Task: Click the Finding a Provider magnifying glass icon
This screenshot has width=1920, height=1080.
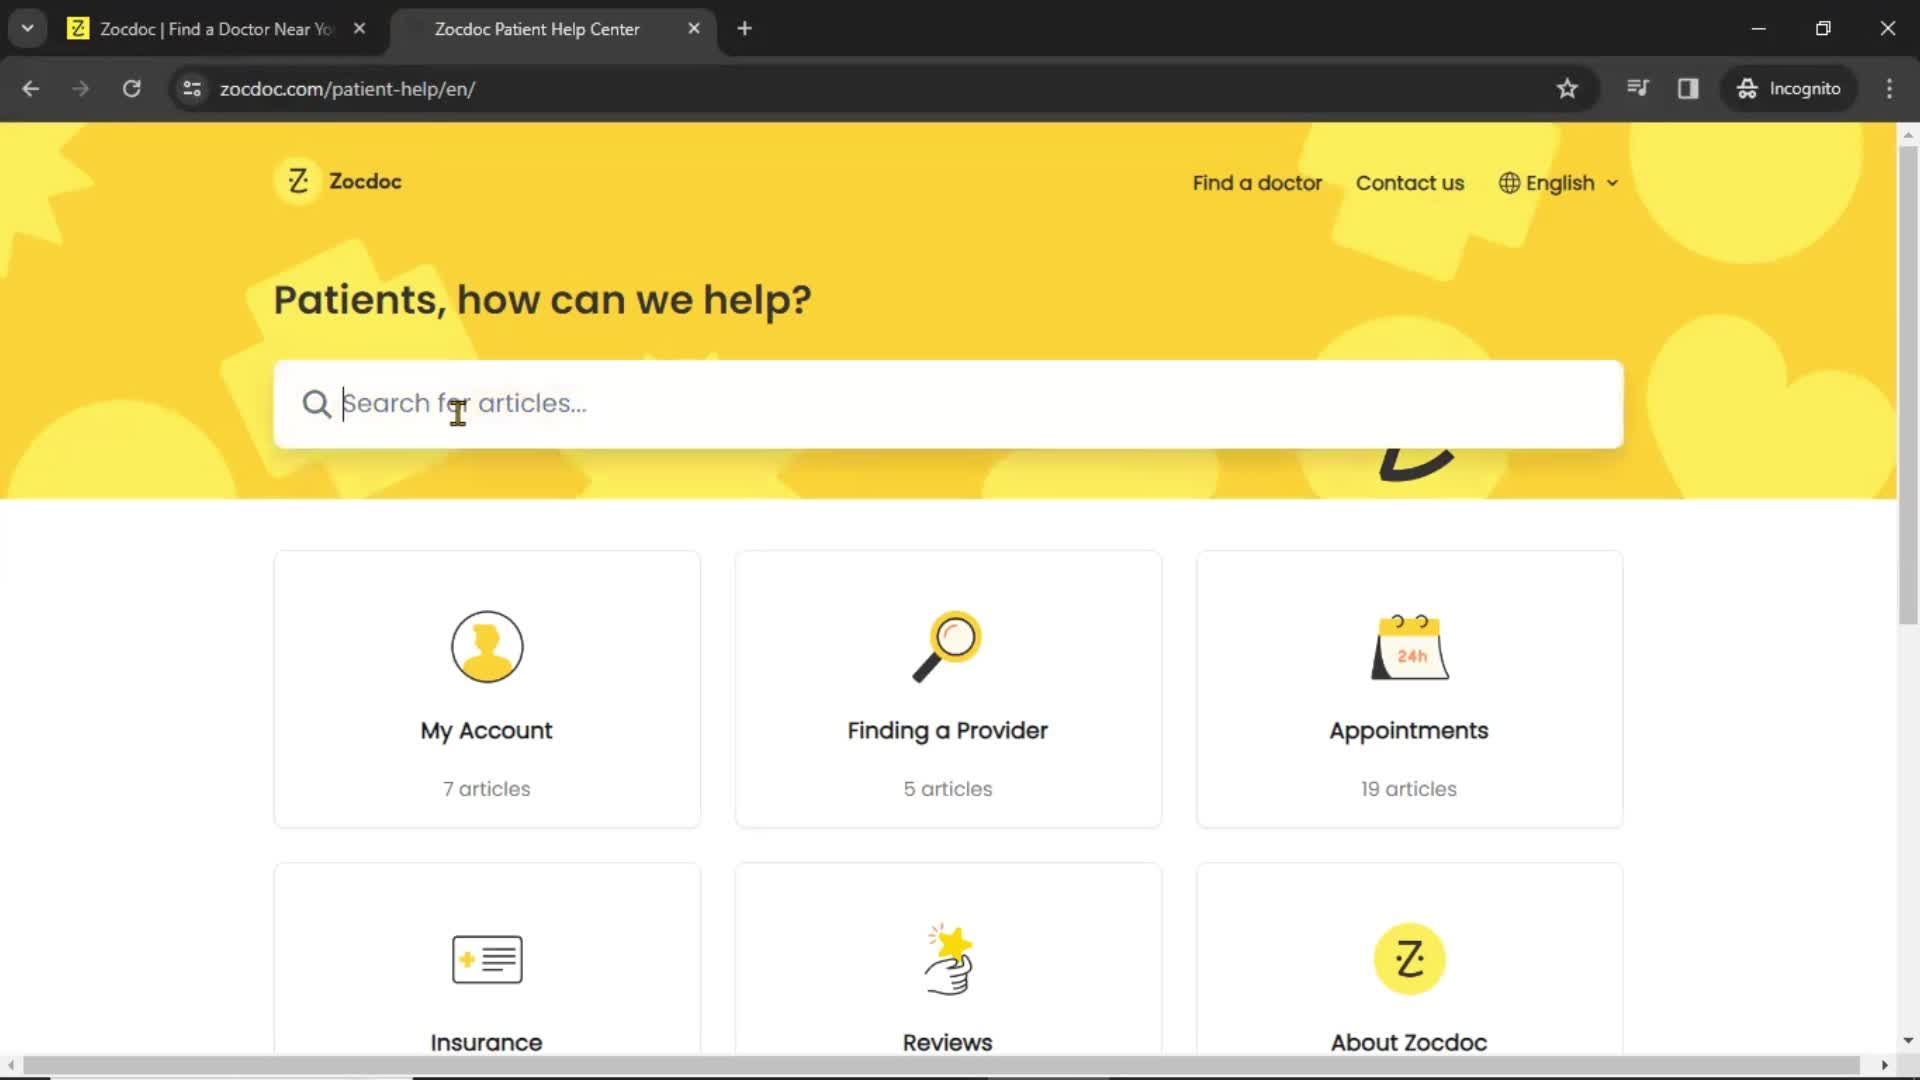Action: [947, 647]
